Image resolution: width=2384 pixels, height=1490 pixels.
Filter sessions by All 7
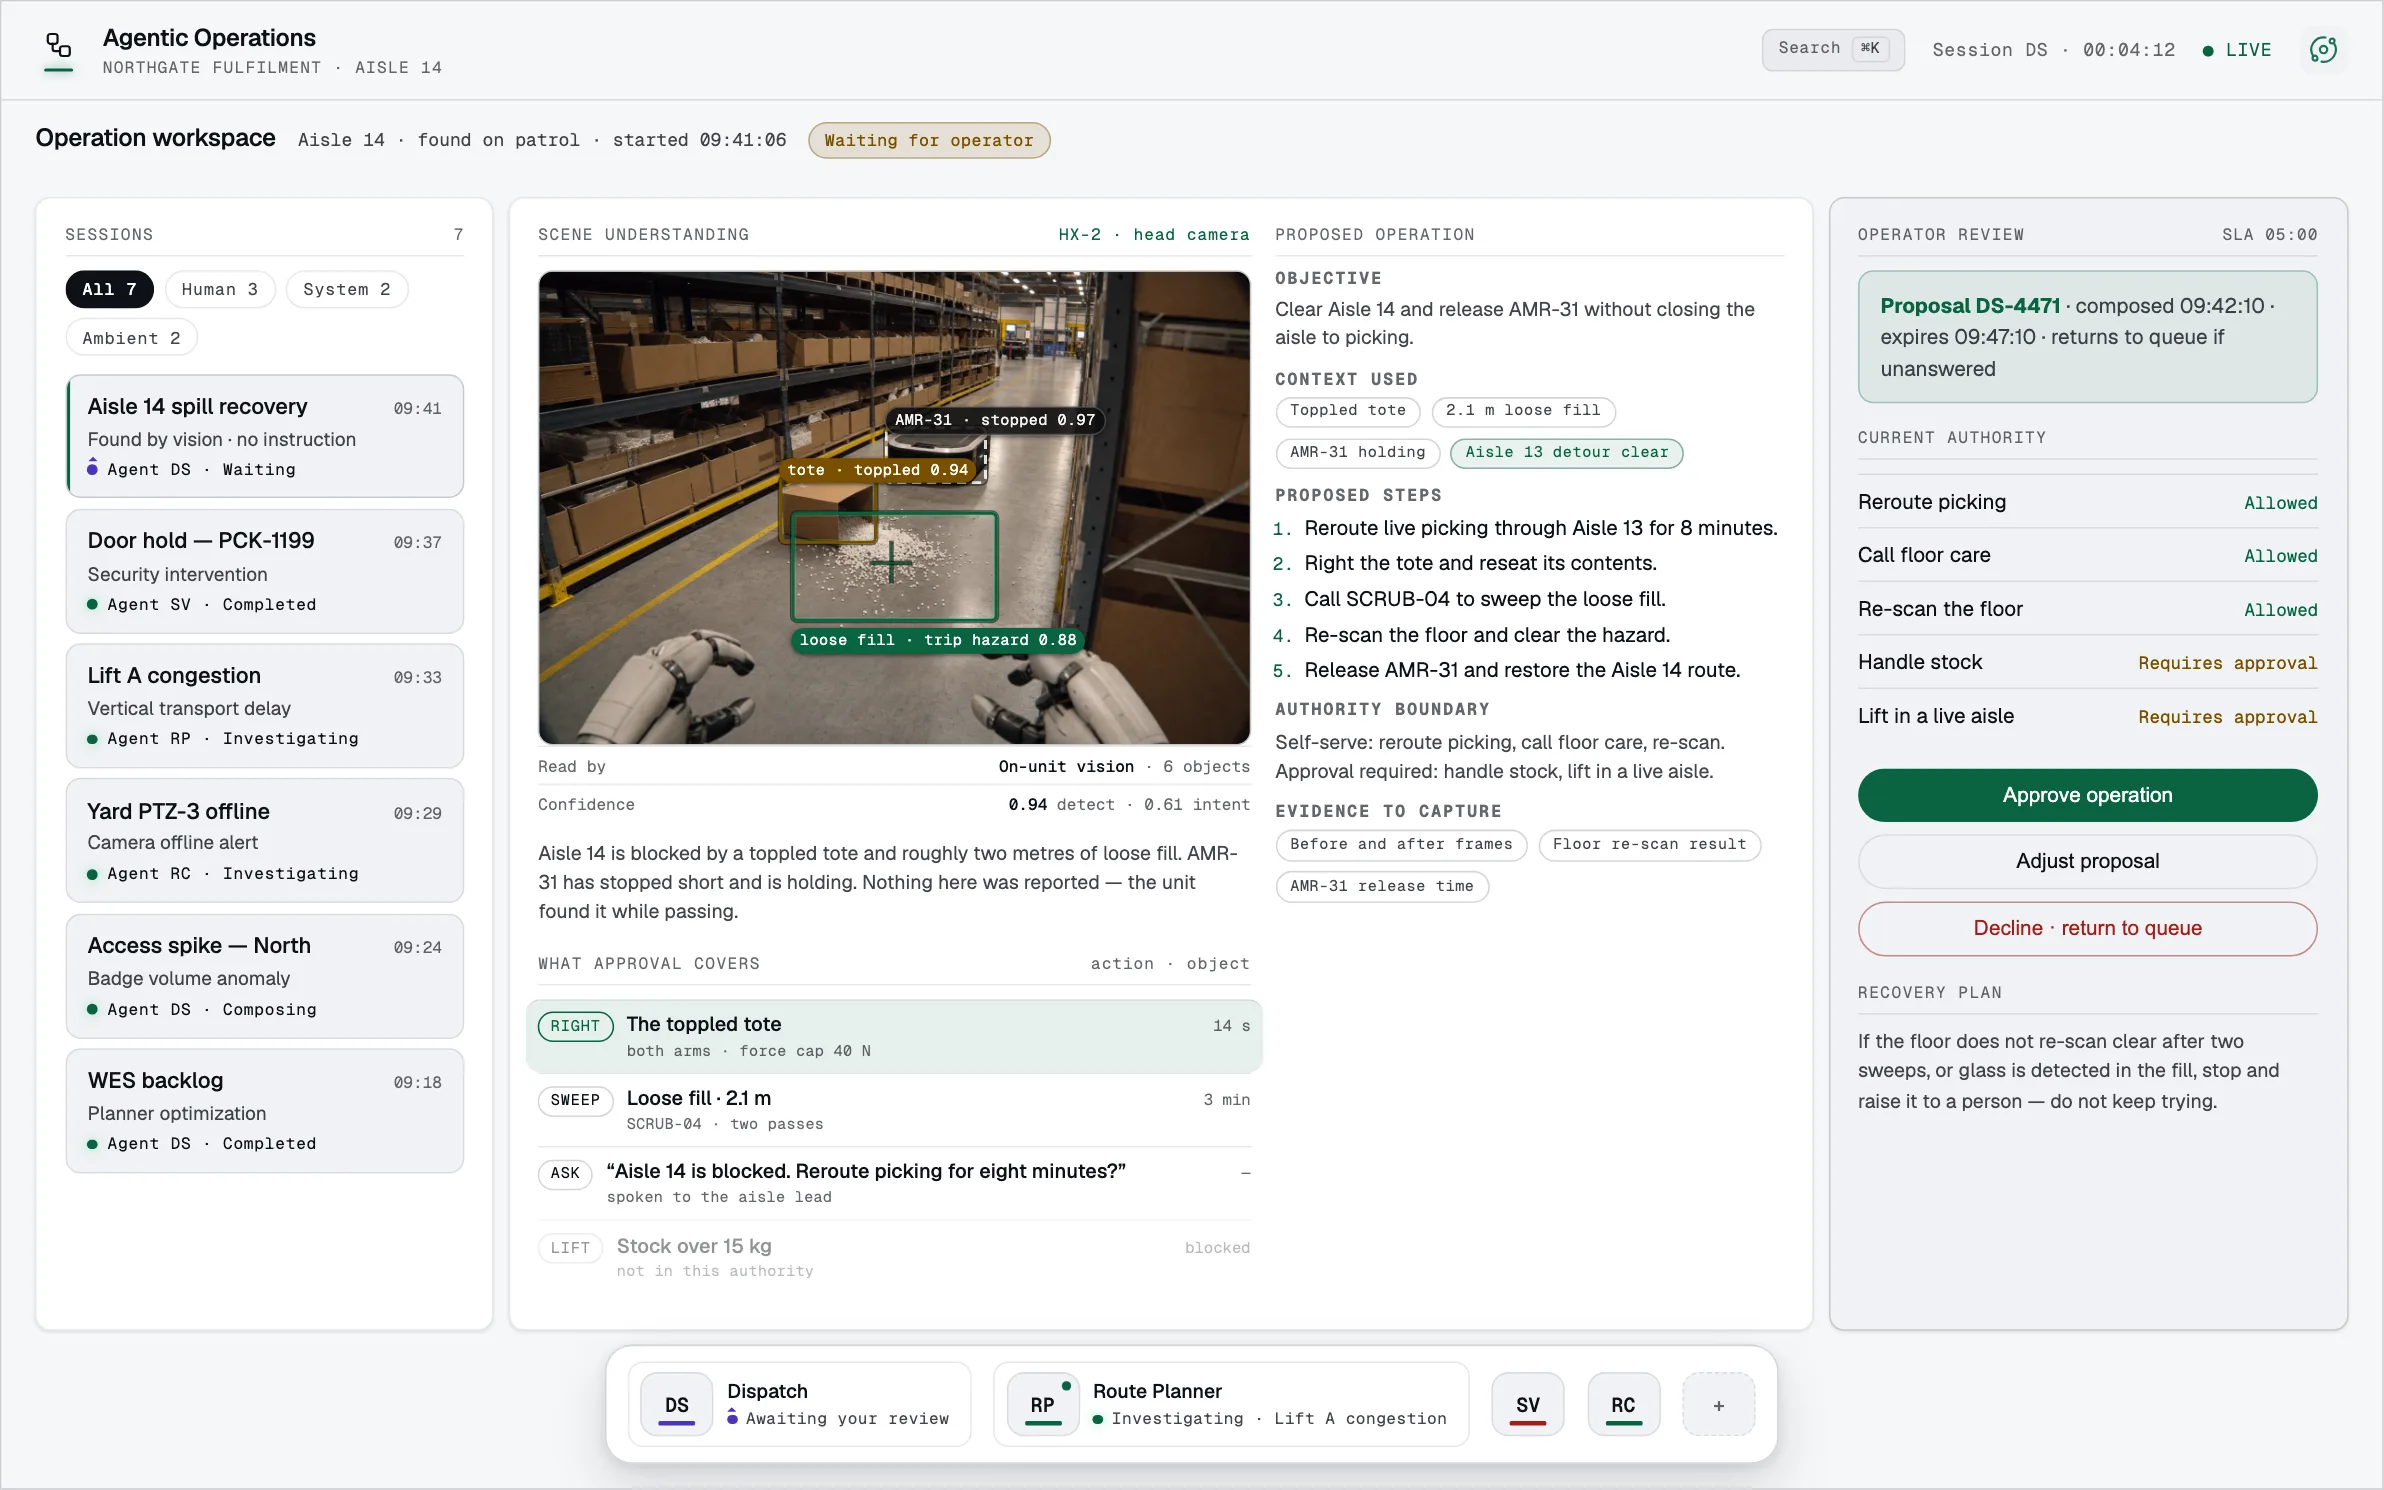click(x=109, y=289)
